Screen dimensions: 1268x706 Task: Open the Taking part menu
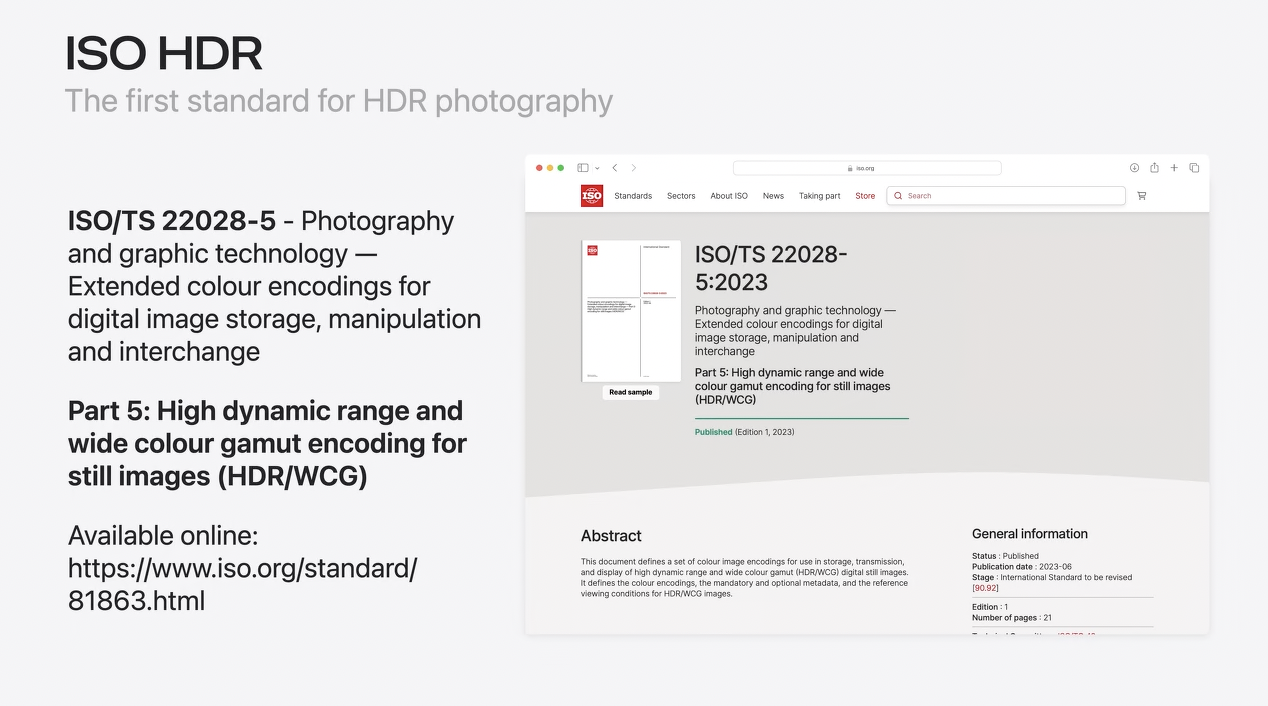(819, 196)
